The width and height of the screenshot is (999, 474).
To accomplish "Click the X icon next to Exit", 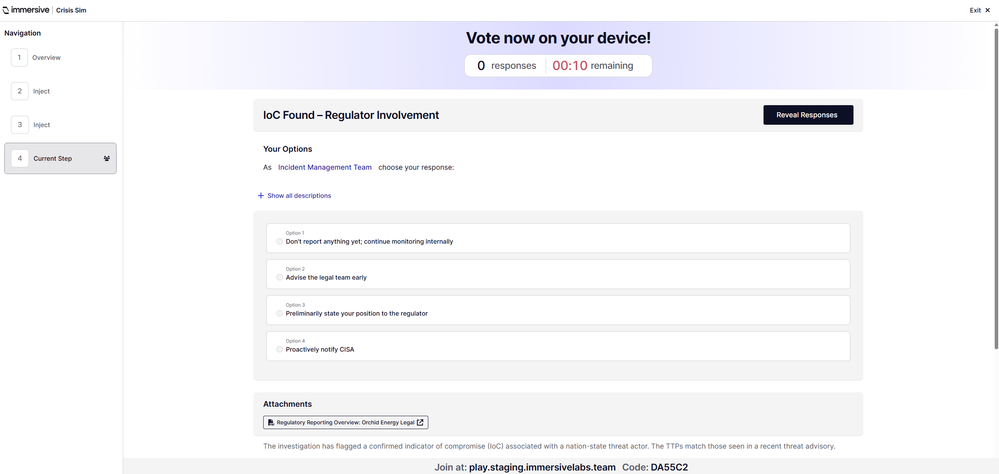I will pyautogui.click(x=988, y=10).
